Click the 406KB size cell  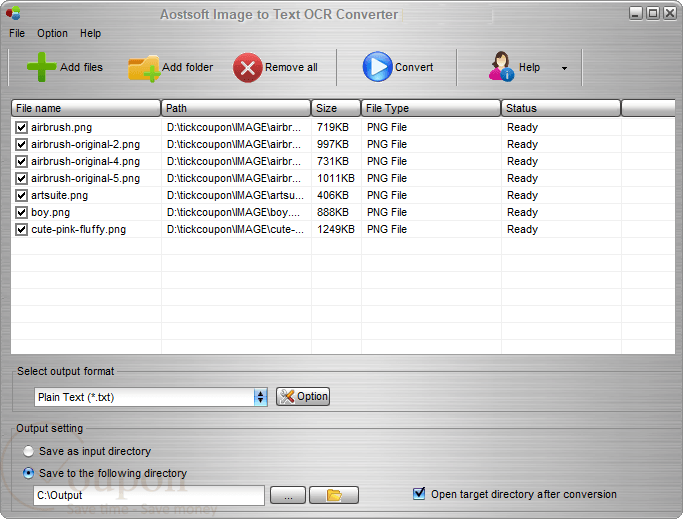(x=333, y=195)
